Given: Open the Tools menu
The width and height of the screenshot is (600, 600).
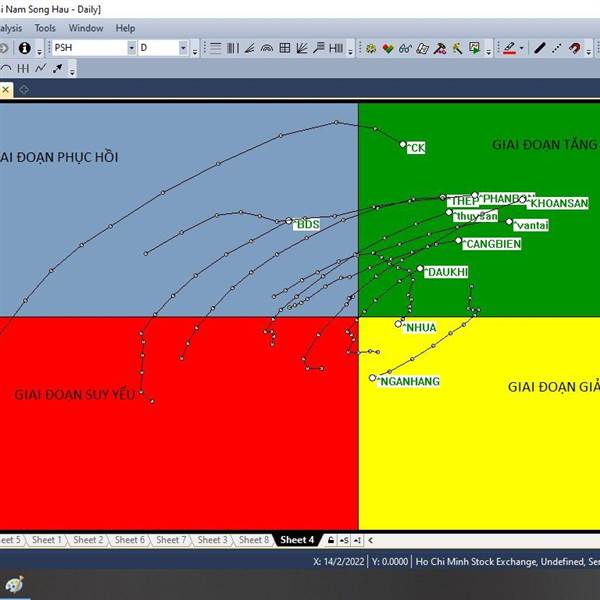Looking at the screenshot, I should 45,28.
